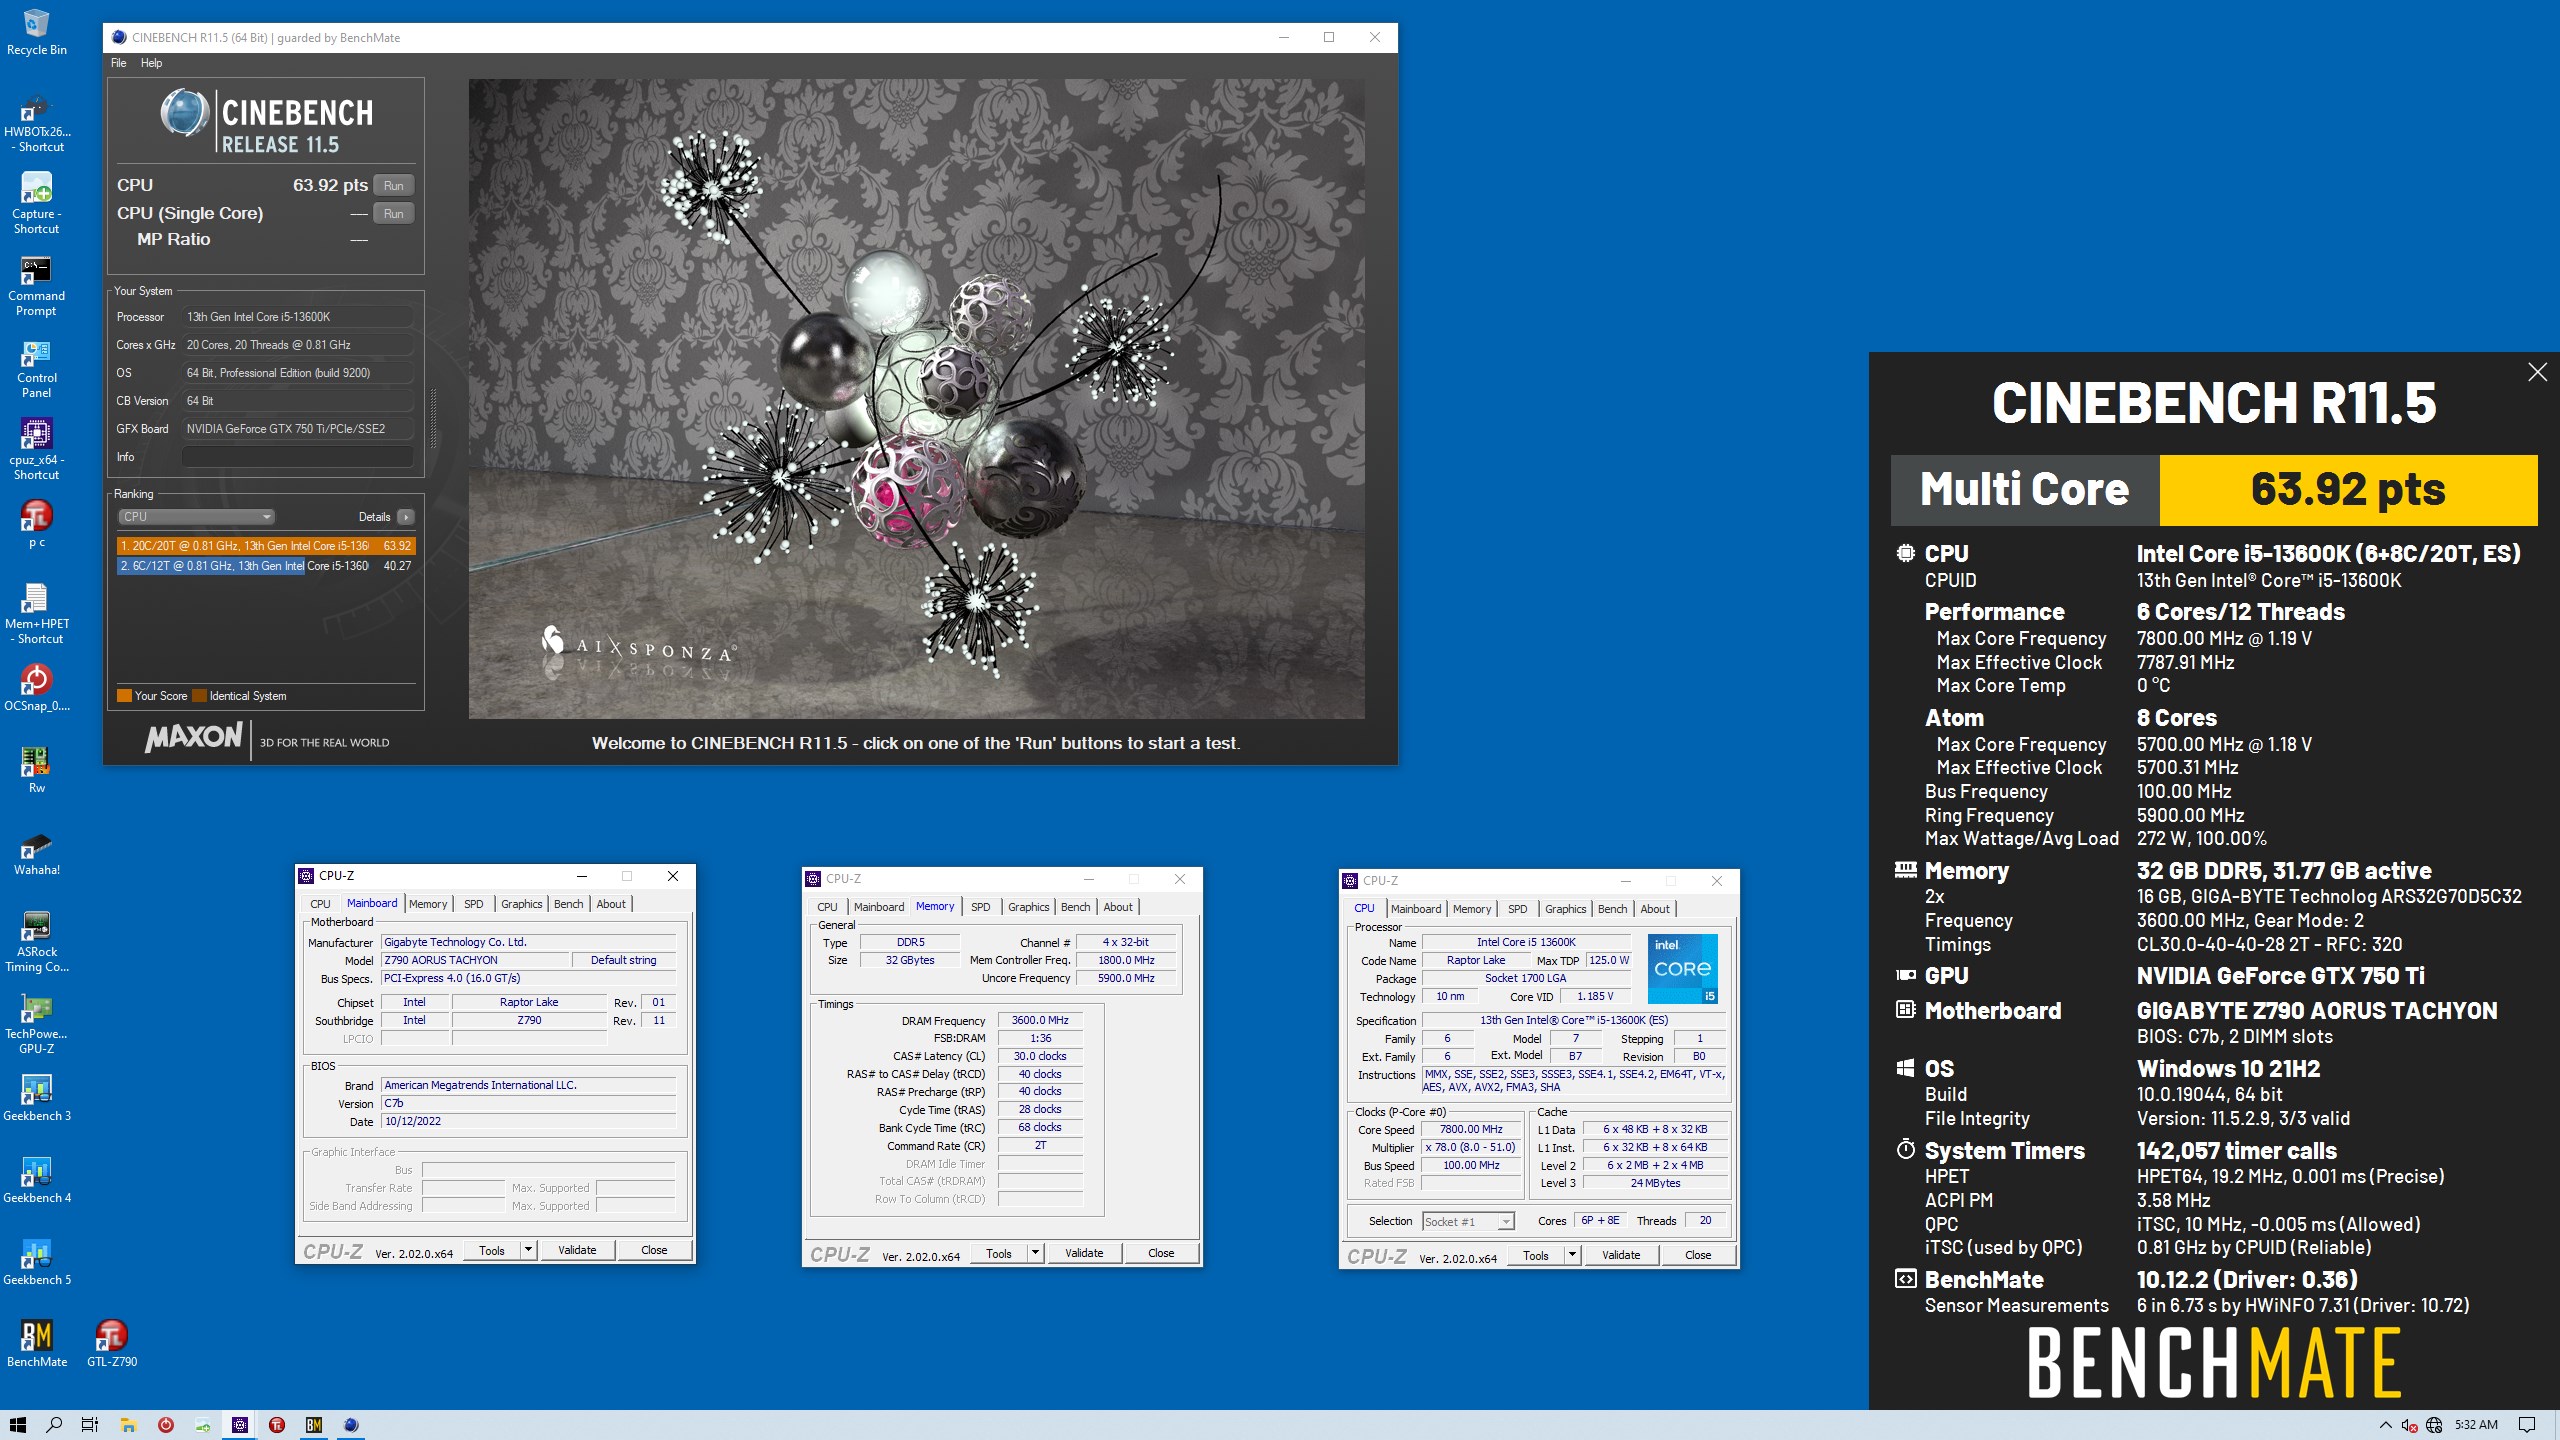2560x1440 pixels.
Task: Click the network globe tray icon
Action: 2434,1425
